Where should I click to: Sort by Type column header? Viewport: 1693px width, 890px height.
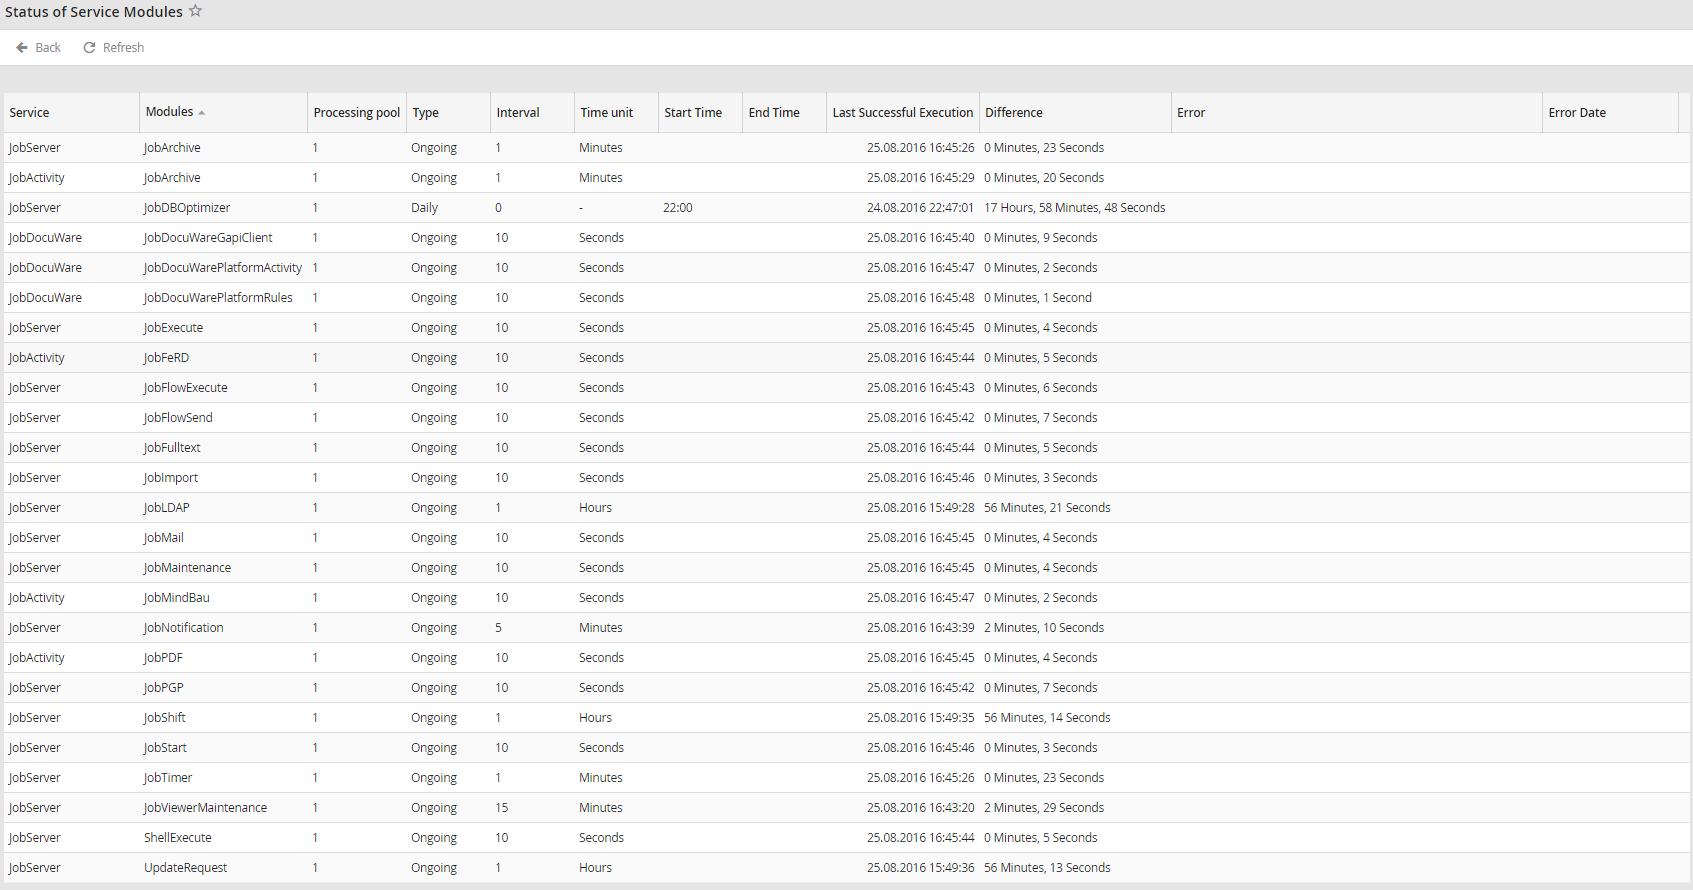[x=449, y=112]
